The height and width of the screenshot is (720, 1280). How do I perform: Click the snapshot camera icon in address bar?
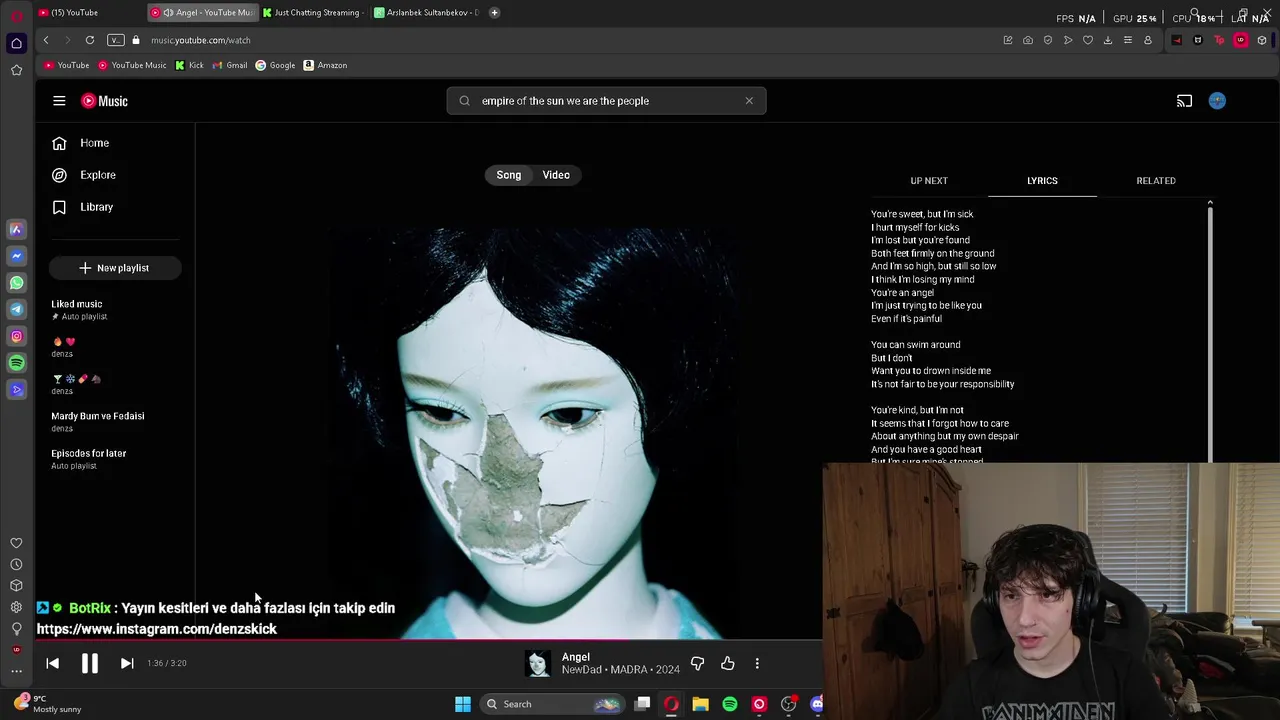1028,40
